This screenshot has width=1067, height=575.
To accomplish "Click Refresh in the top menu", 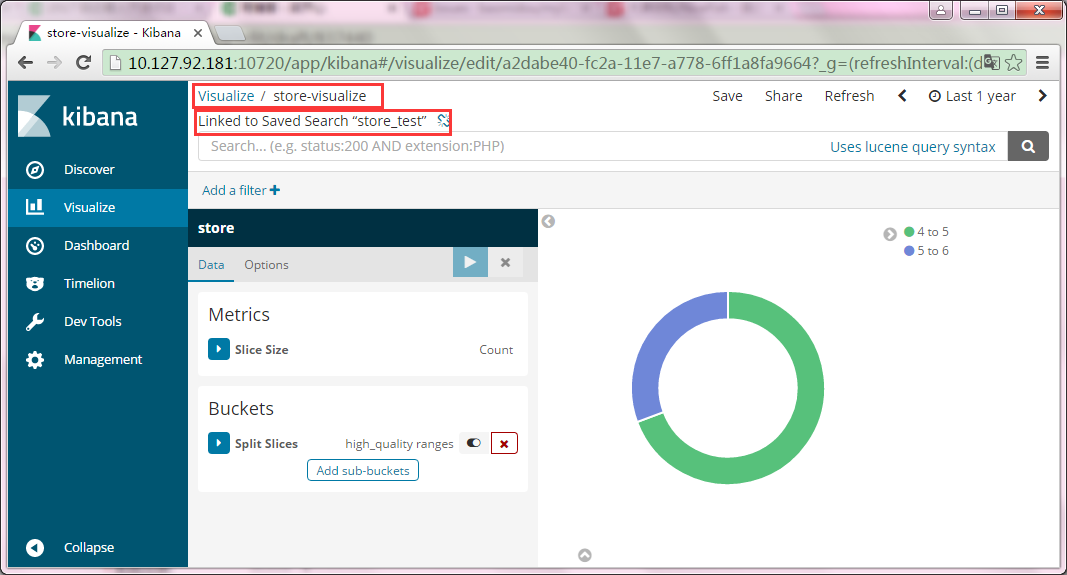I will click(x=849, y=96).
